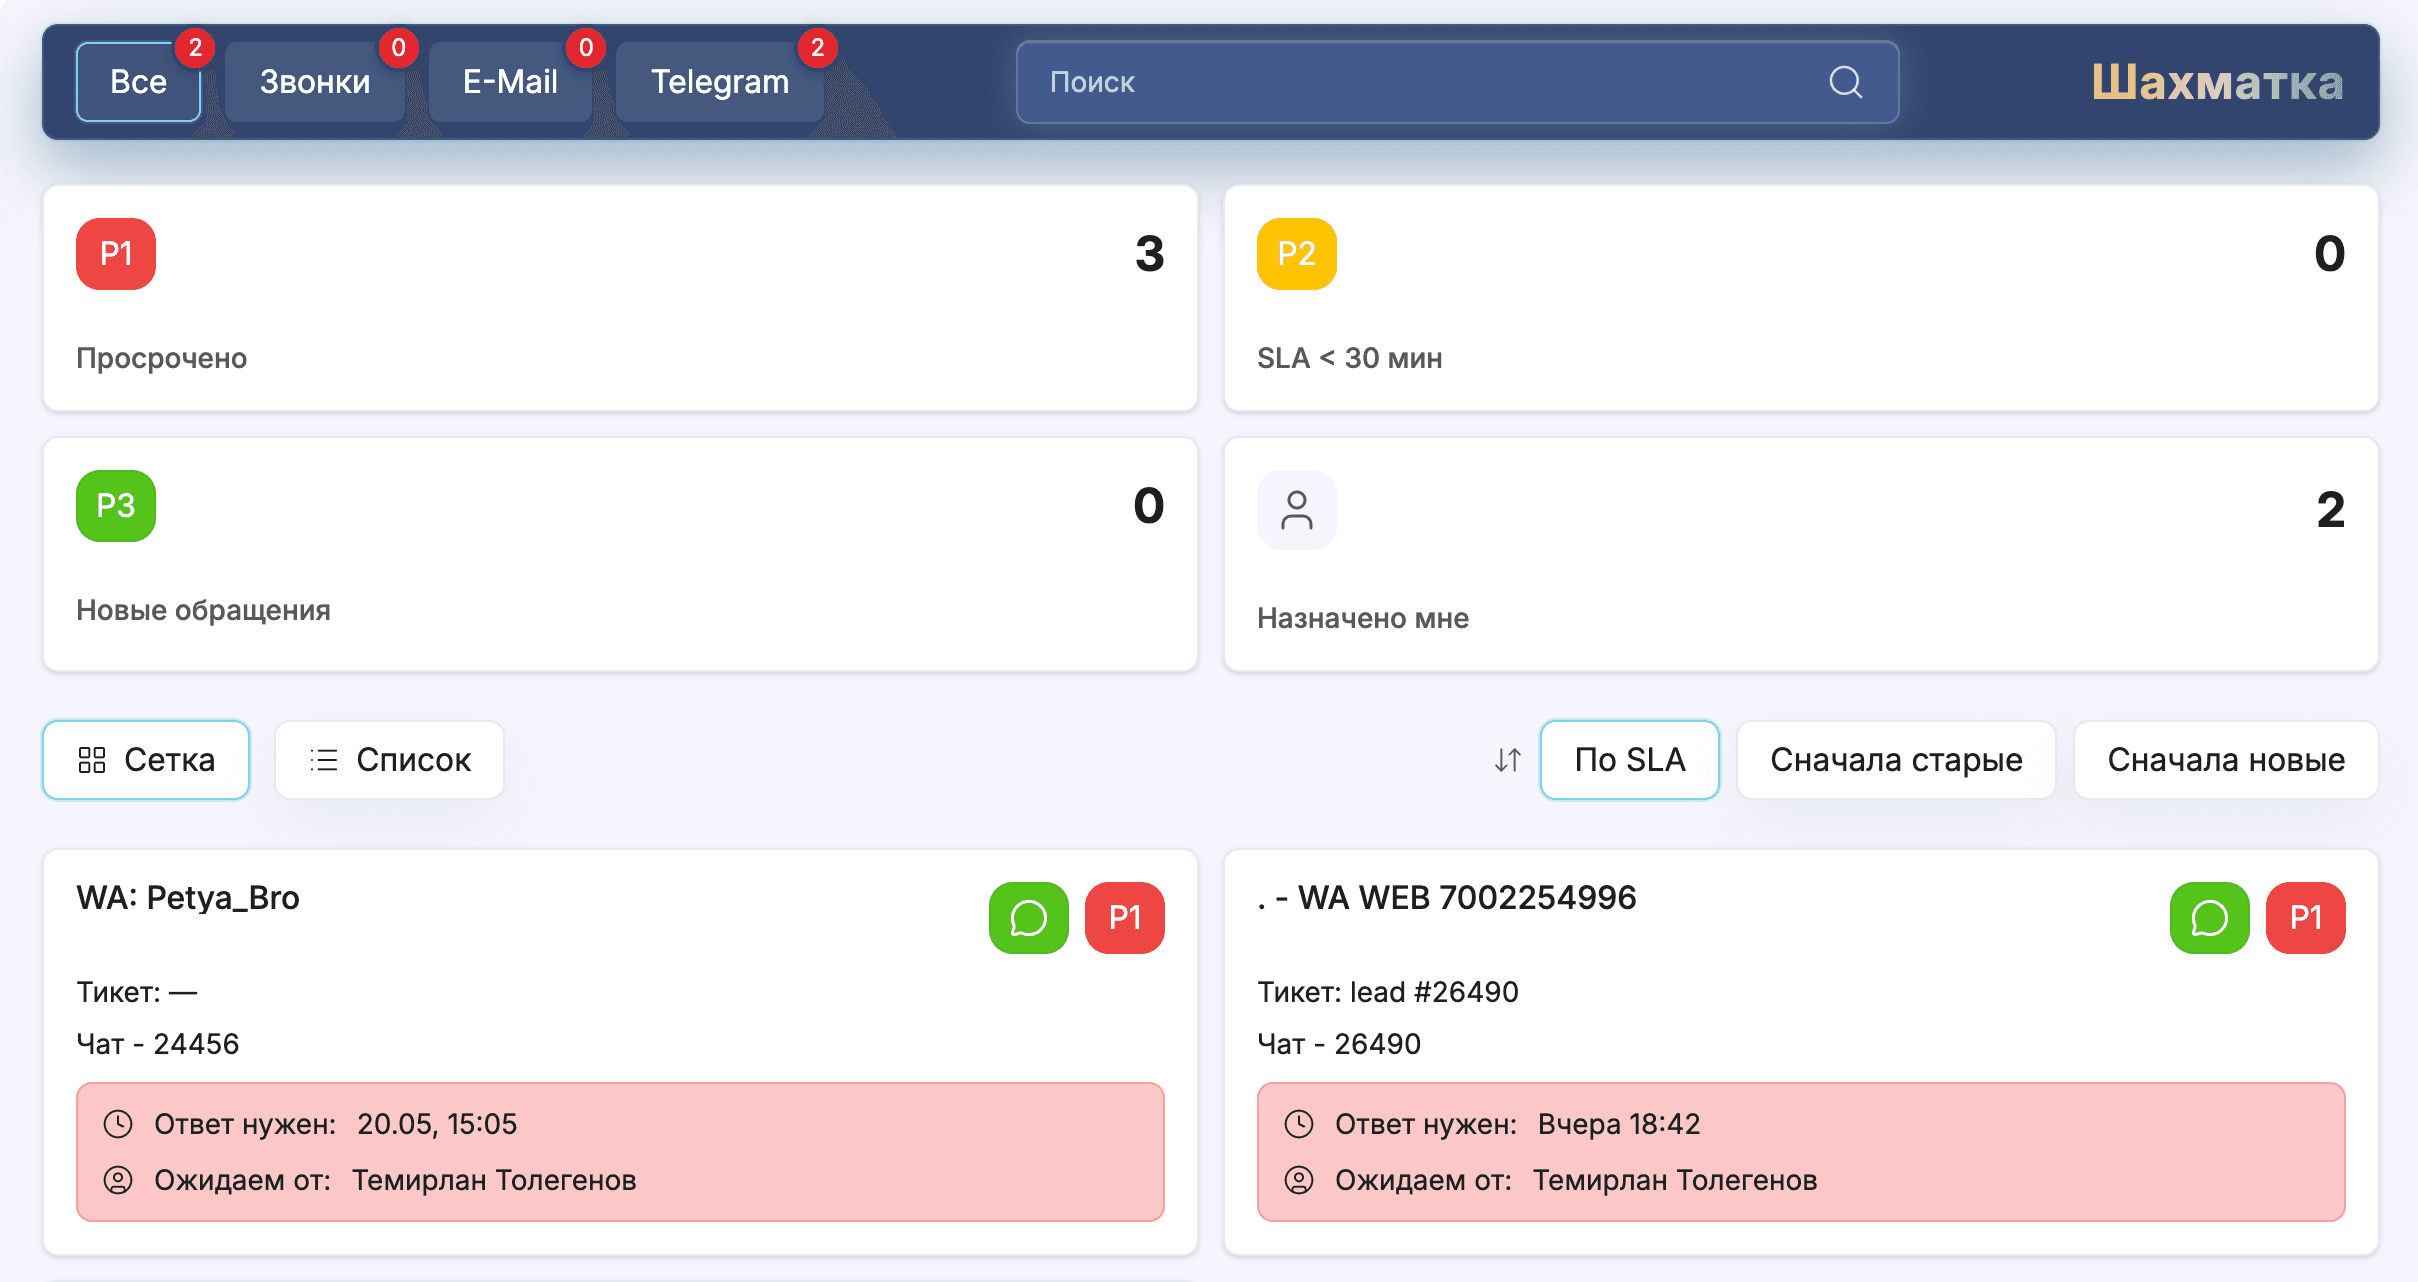Select the Все tab
The height and width of the screenshot is (1282, 2418).
click(x=138, y=82)
